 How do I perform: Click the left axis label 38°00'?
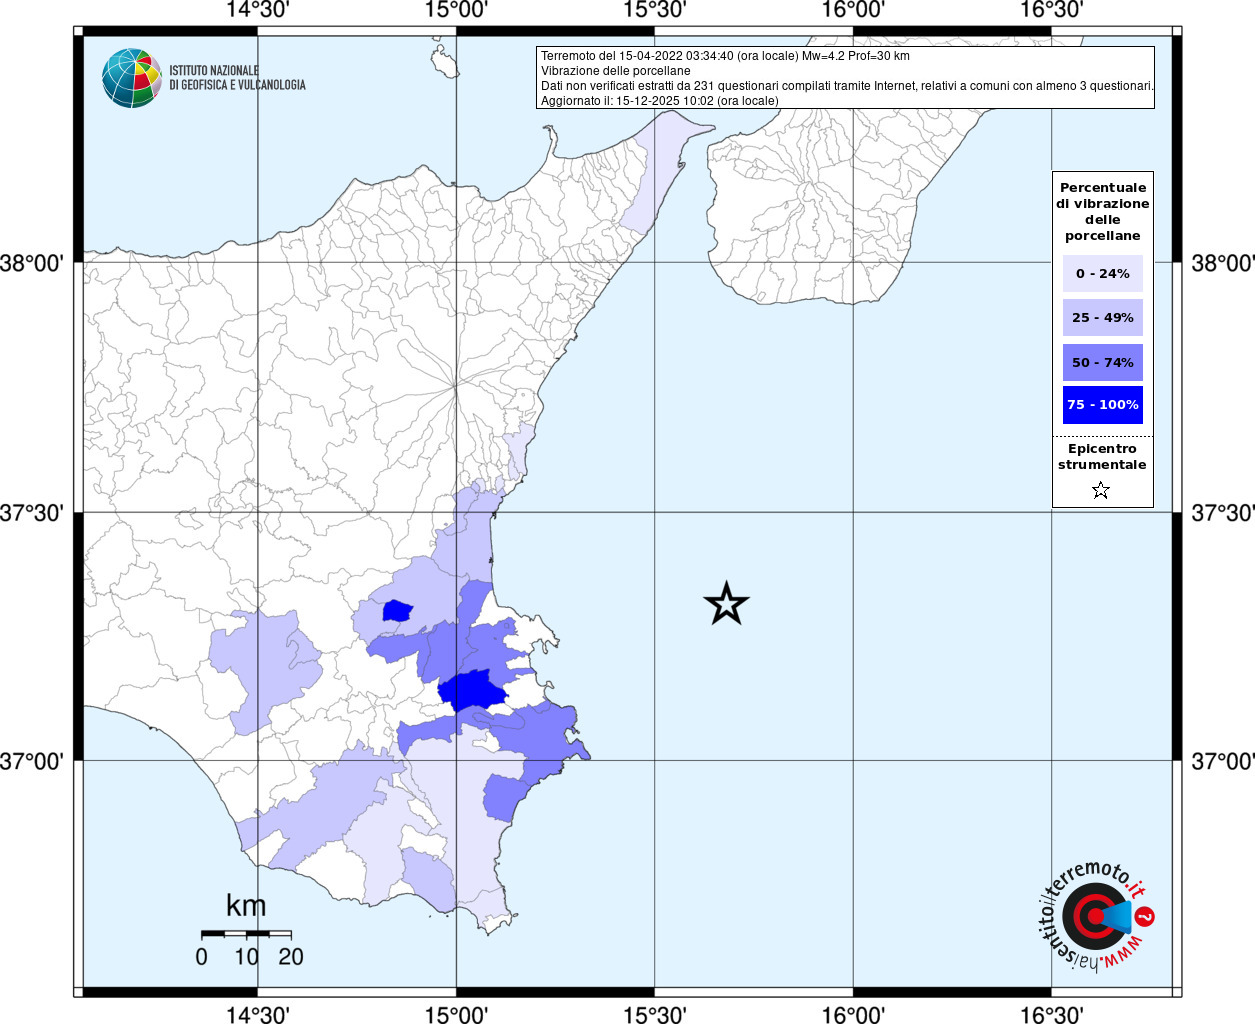click(32, 263)
